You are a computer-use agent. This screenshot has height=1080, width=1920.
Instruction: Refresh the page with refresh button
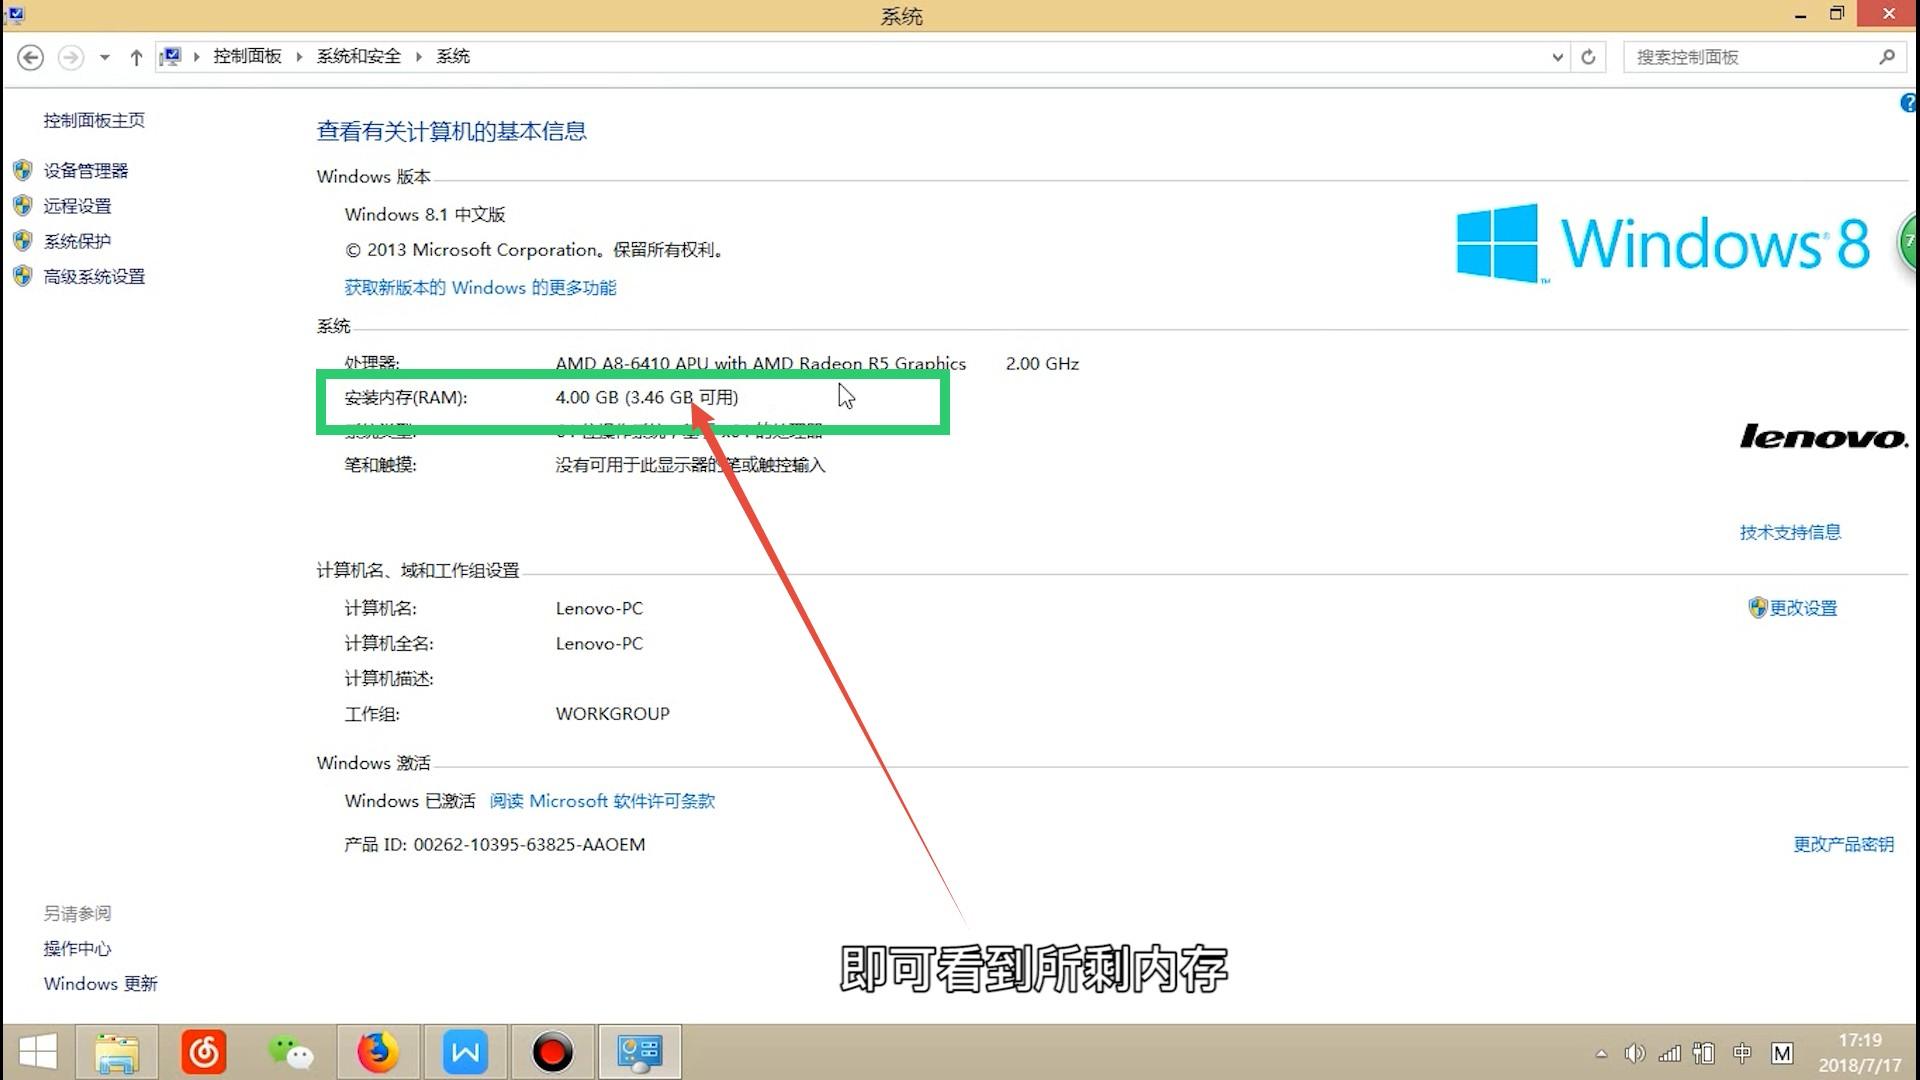(x=1588, y=57)
